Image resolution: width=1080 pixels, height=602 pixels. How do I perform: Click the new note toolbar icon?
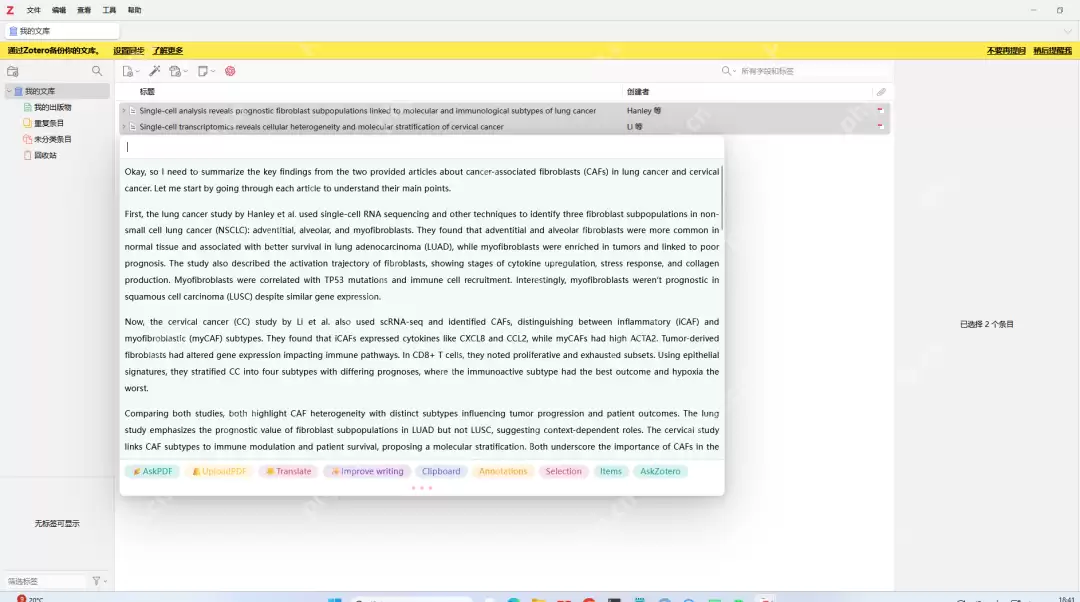coord(204,71)
